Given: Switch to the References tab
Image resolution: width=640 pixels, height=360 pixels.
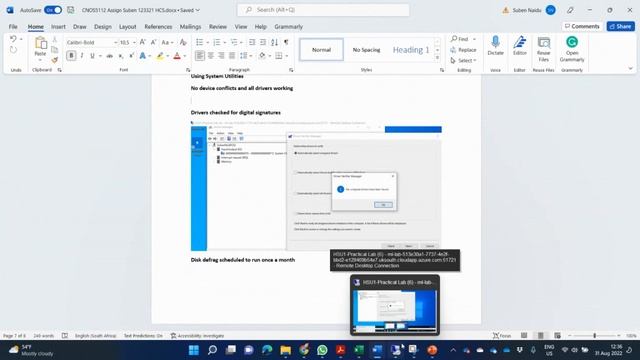Looking at the screenshot, I should pyautogui.click(x=158, y=27).
